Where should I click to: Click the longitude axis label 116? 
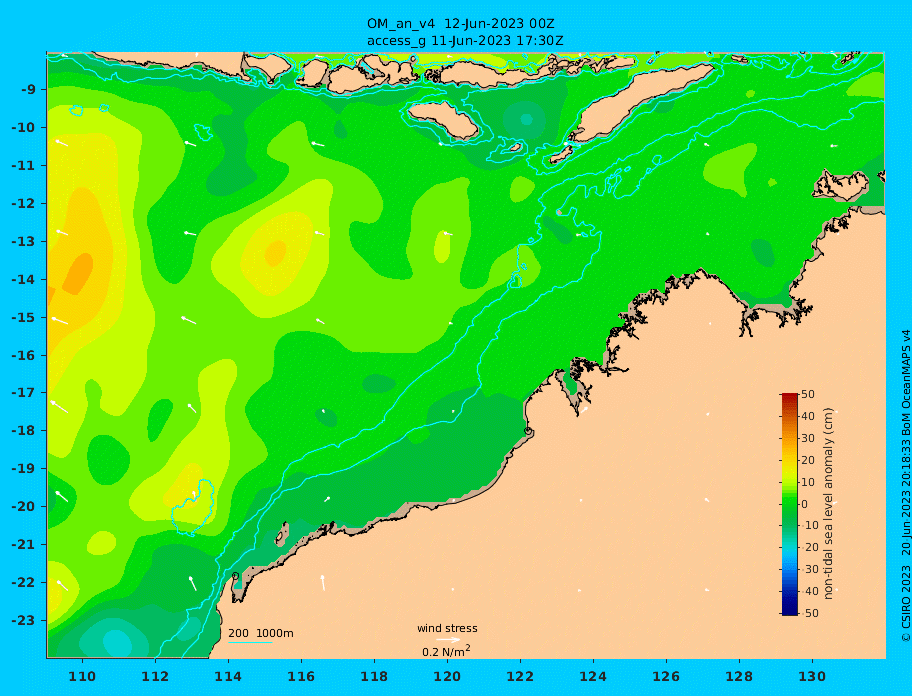301,676
